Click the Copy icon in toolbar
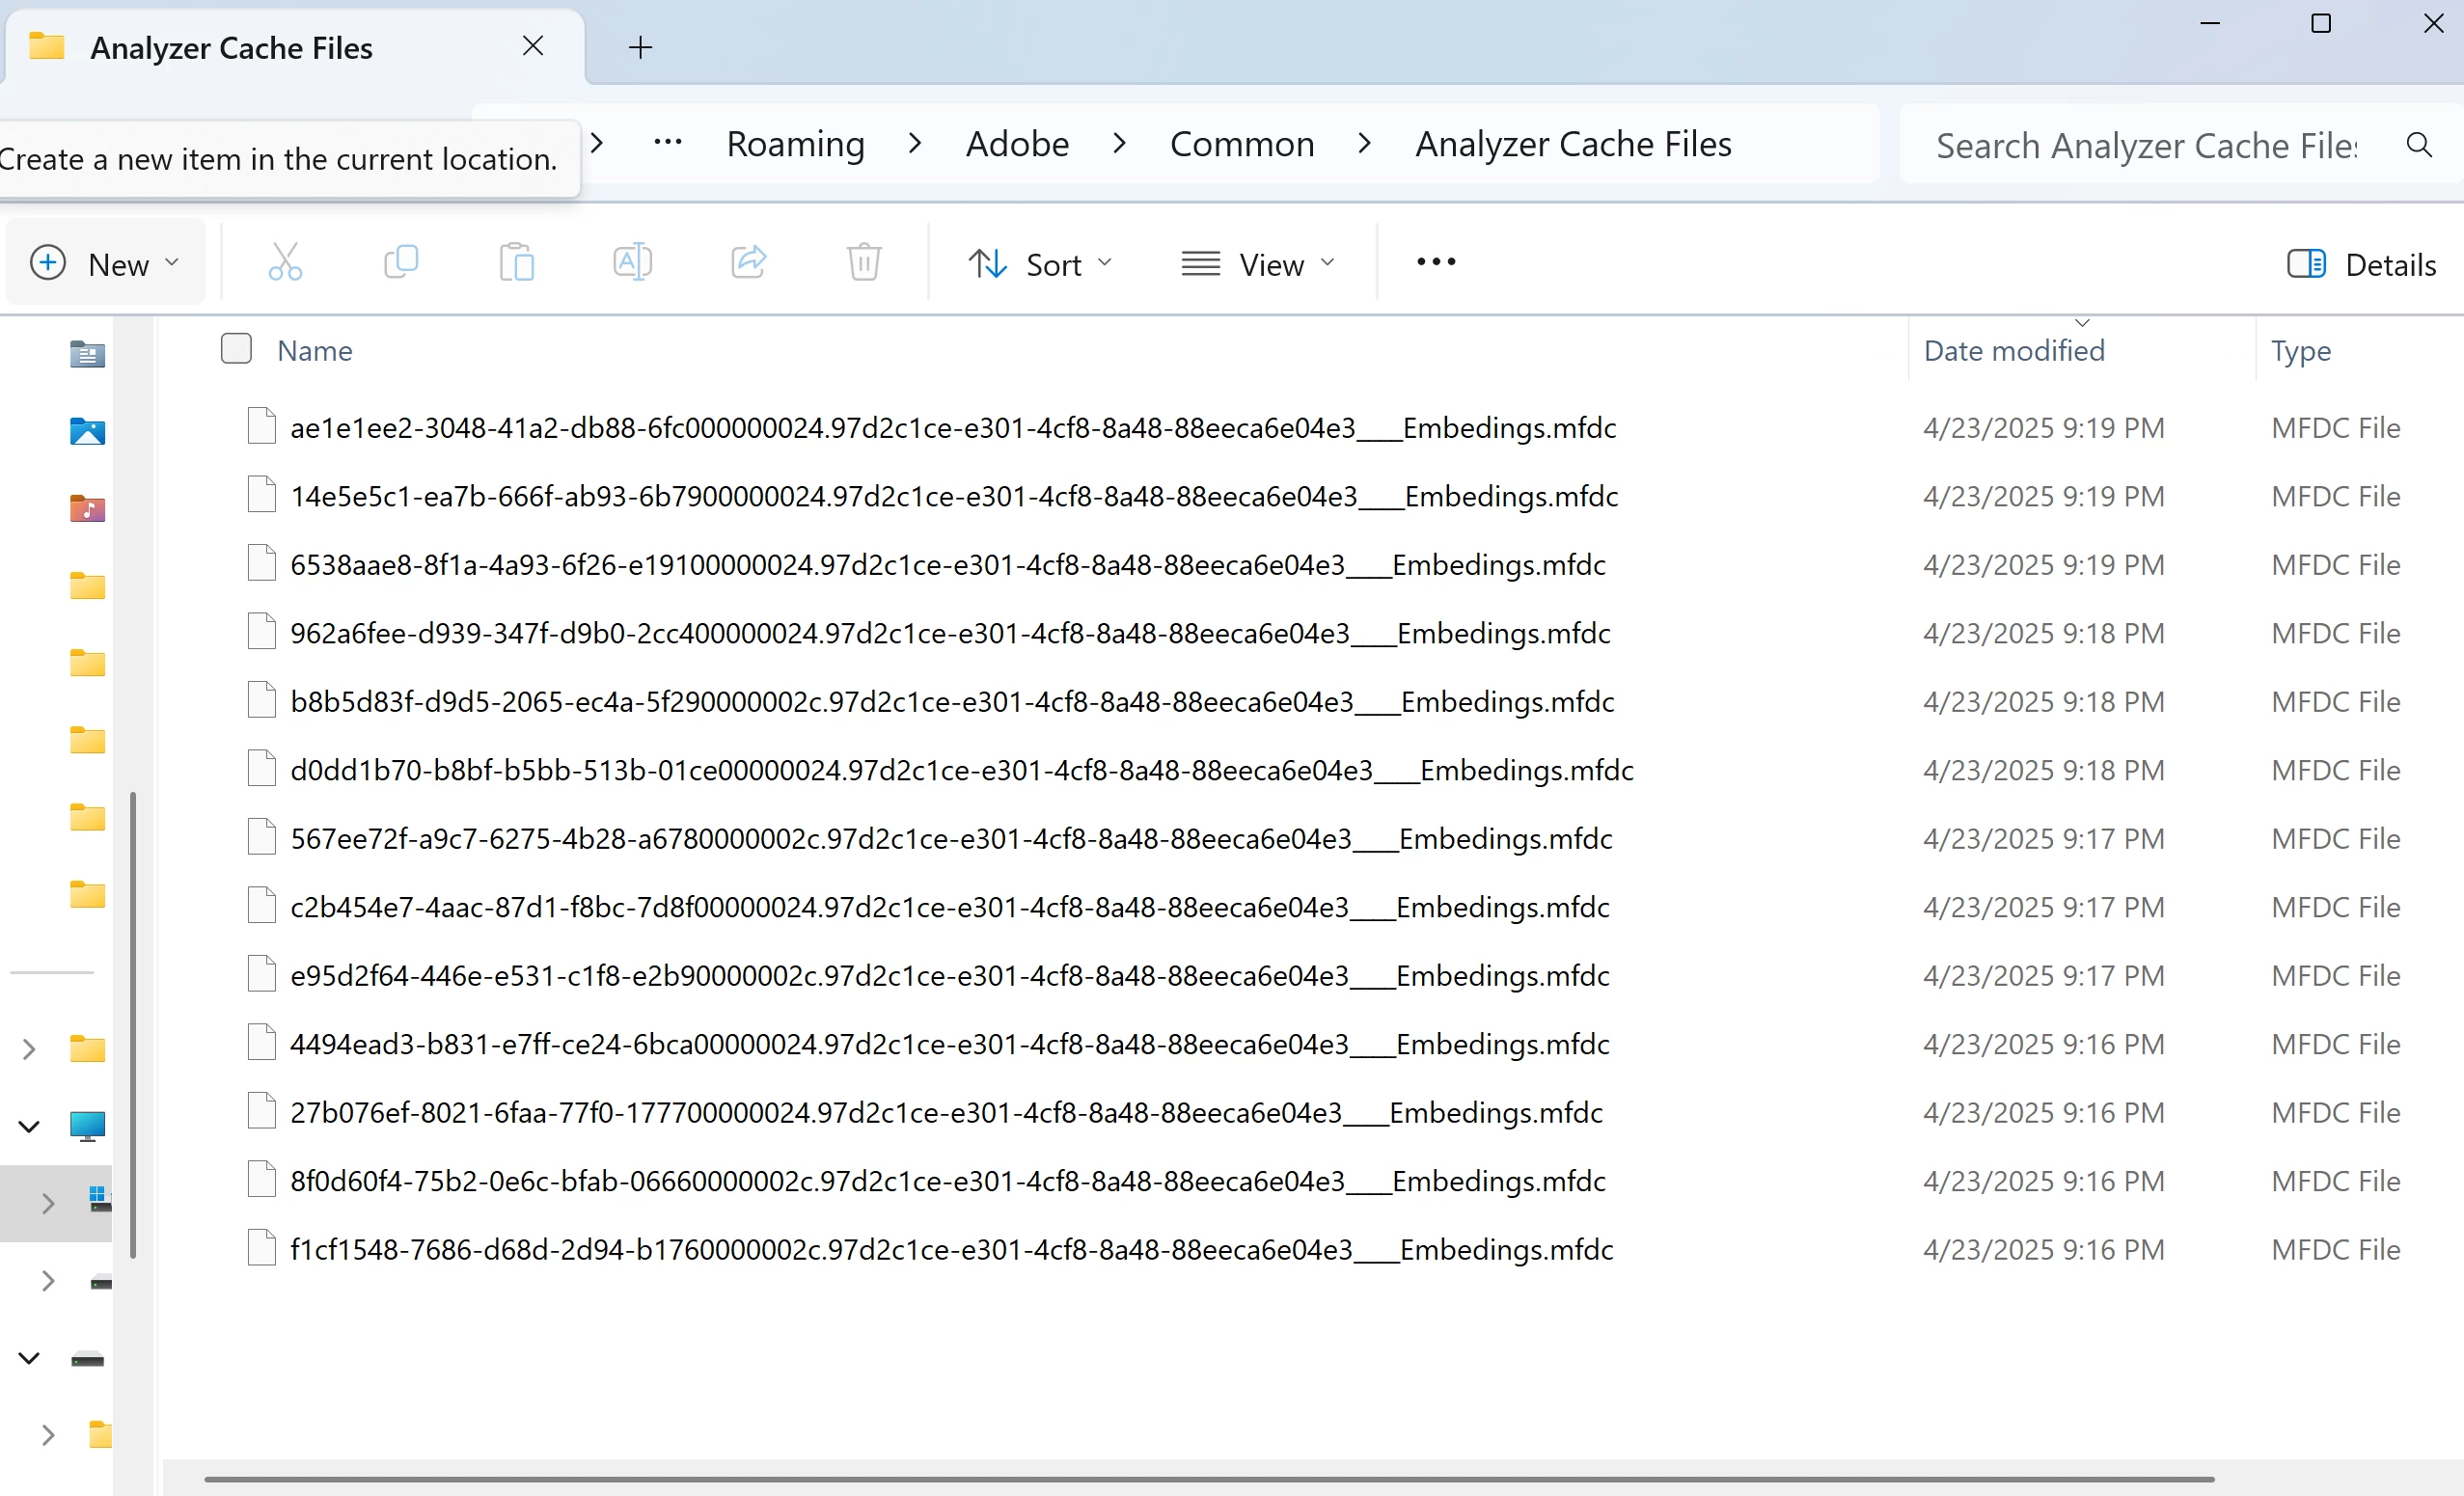The image size is (2464, 1496). [x=401, y=263]
